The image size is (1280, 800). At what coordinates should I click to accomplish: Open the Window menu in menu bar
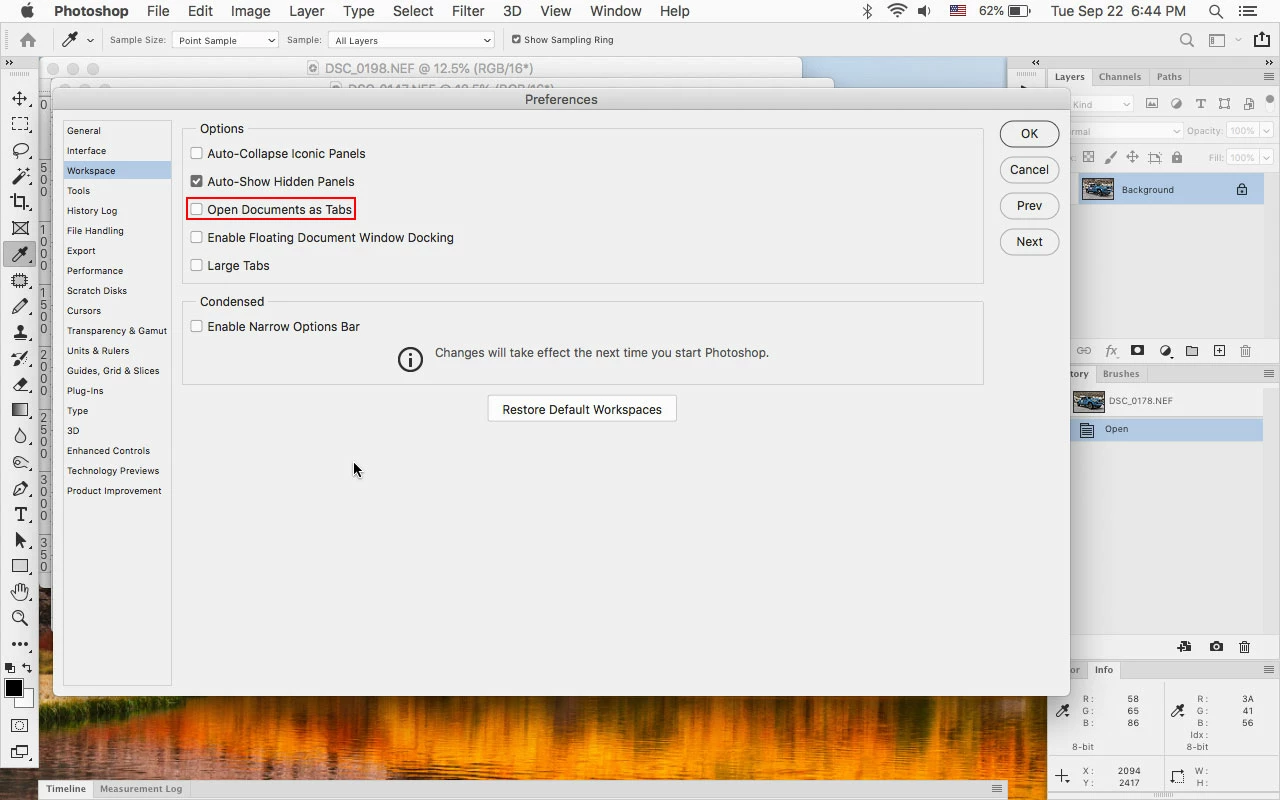[x=615, y=11]
